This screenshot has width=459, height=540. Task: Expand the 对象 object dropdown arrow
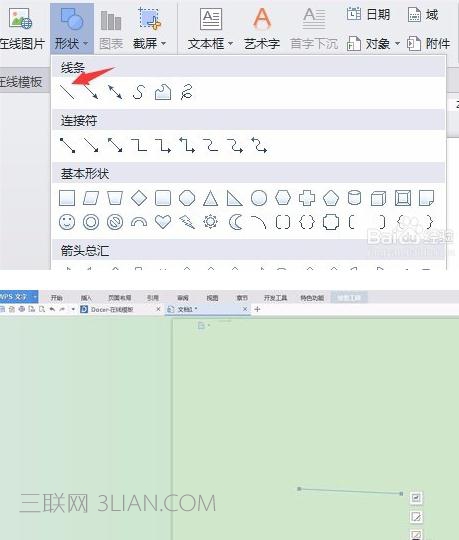397,44
